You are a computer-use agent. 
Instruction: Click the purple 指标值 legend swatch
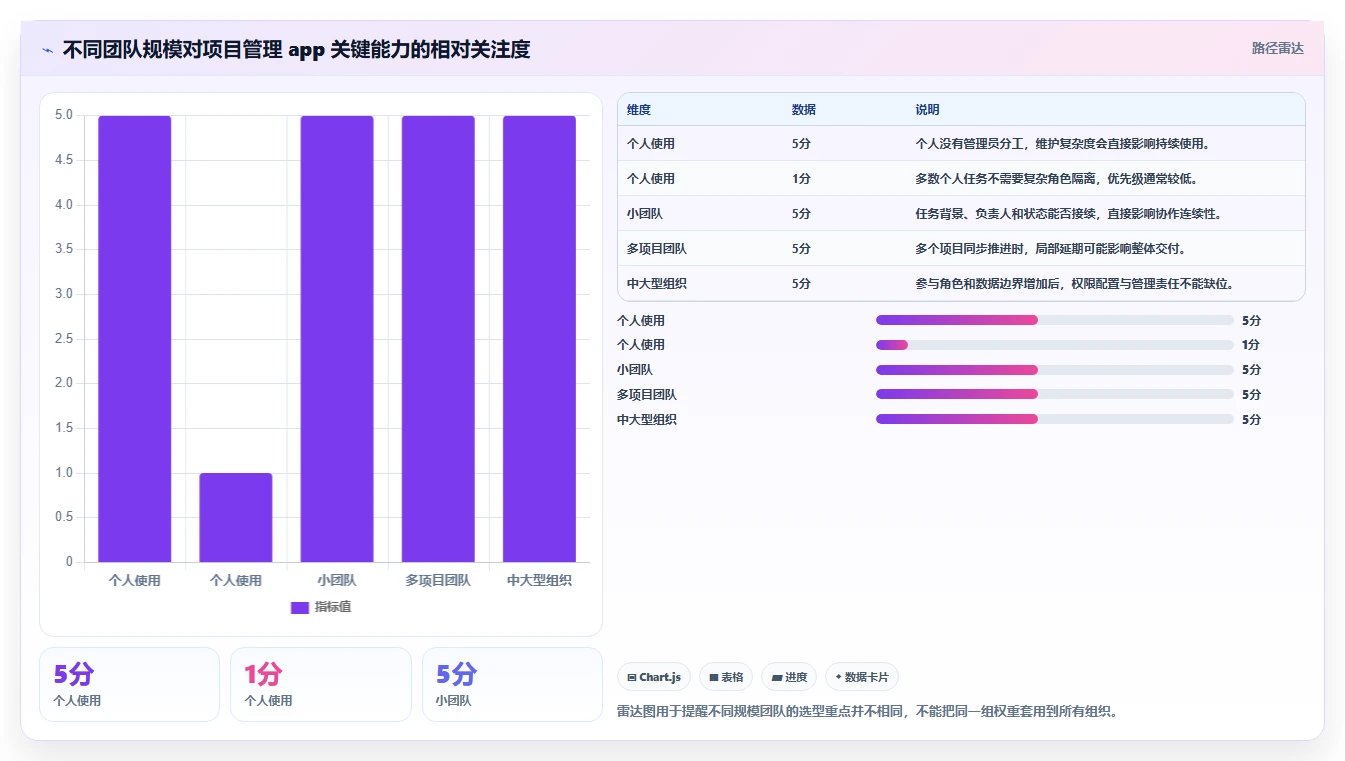click(299, 608)
